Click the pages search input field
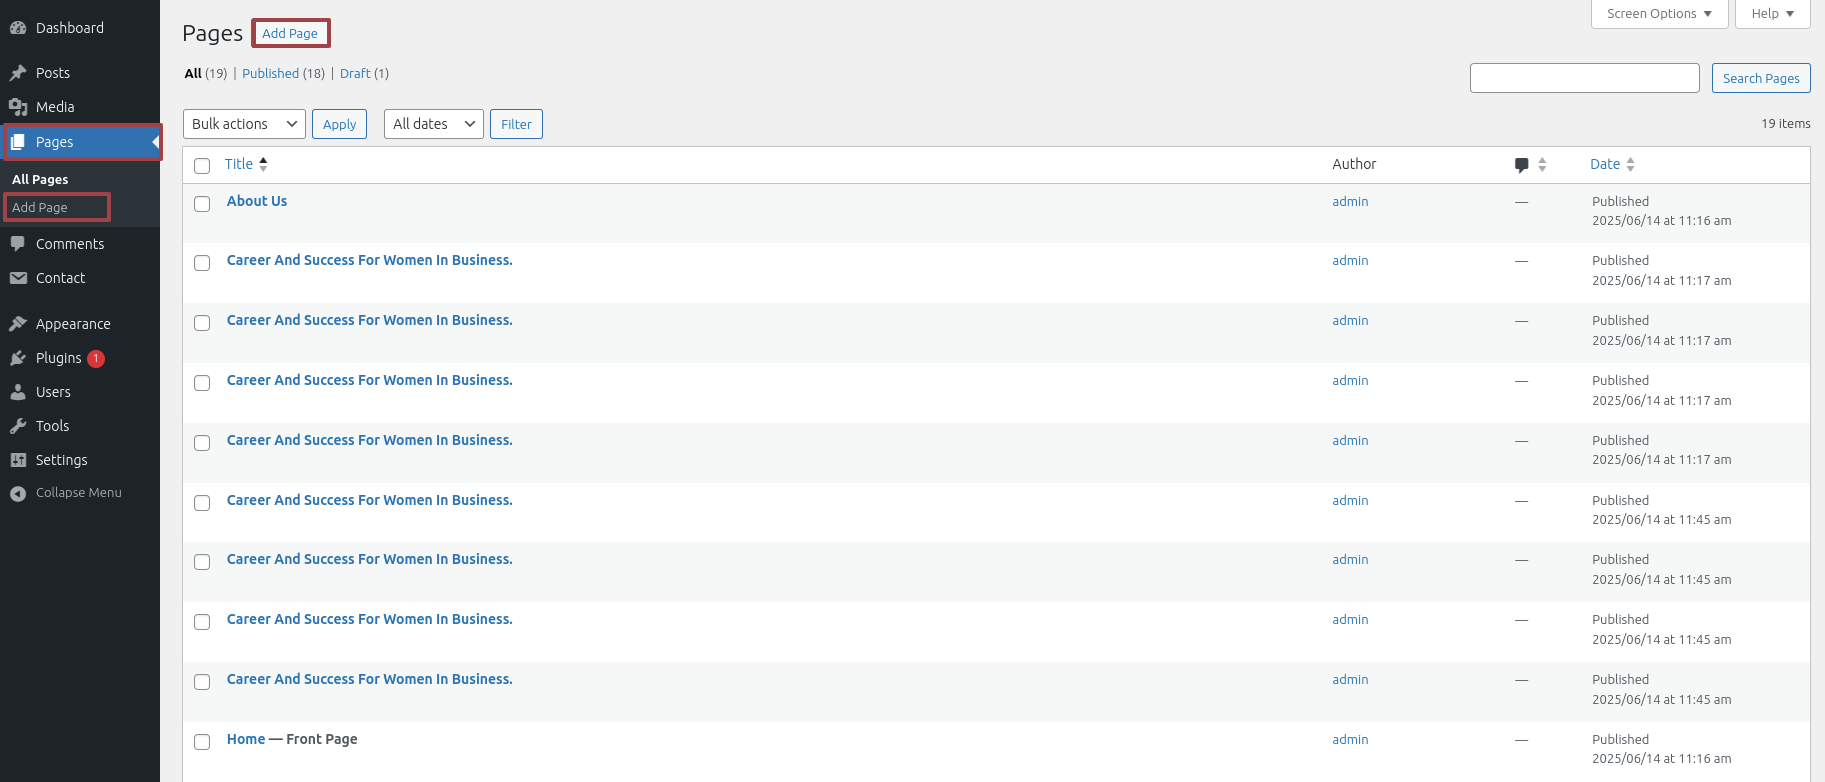Image resolution: width=1825 pixels, height=782 pixels. [1585, 78]
